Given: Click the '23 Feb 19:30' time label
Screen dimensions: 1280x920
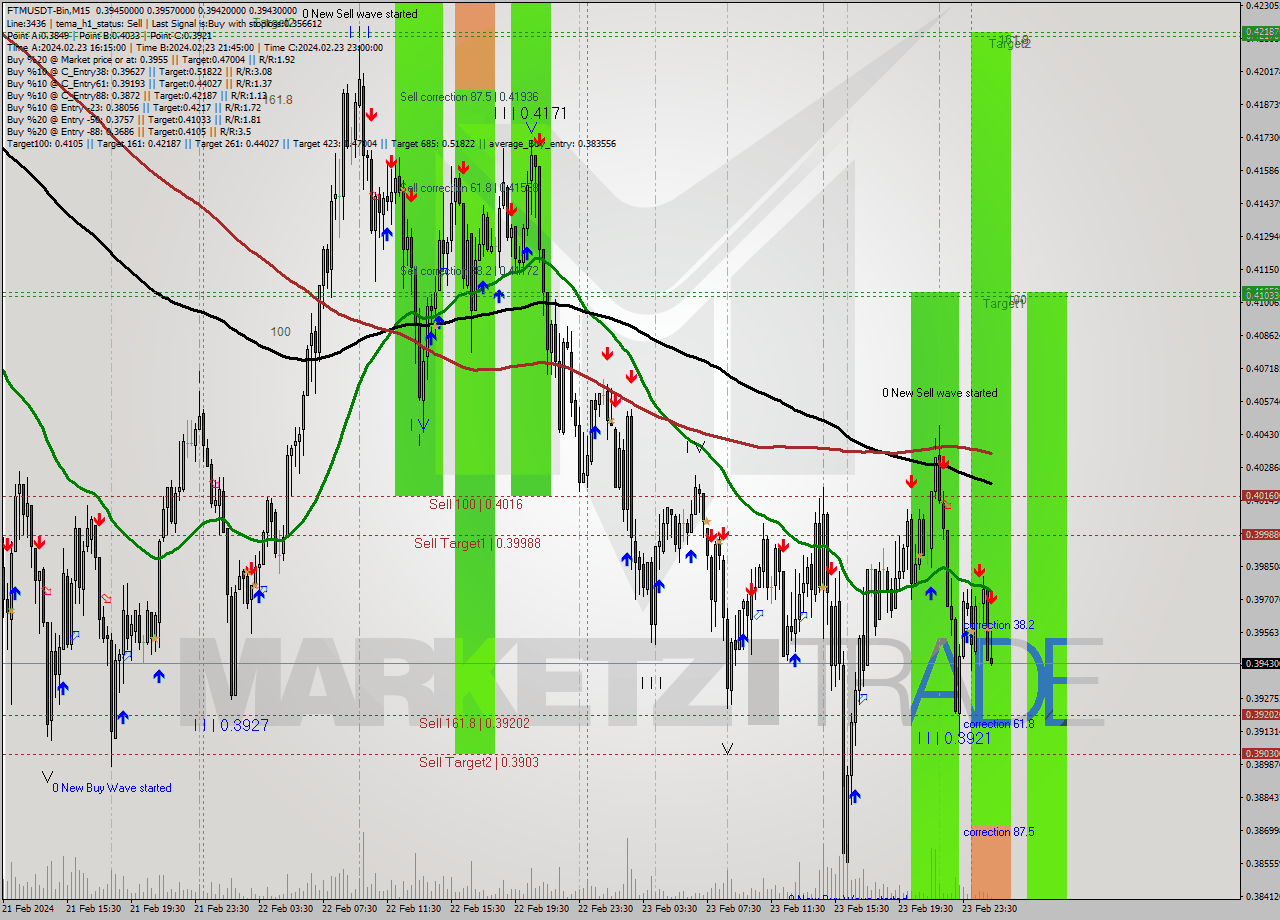Looking at the screenshot, I should 926,909.
